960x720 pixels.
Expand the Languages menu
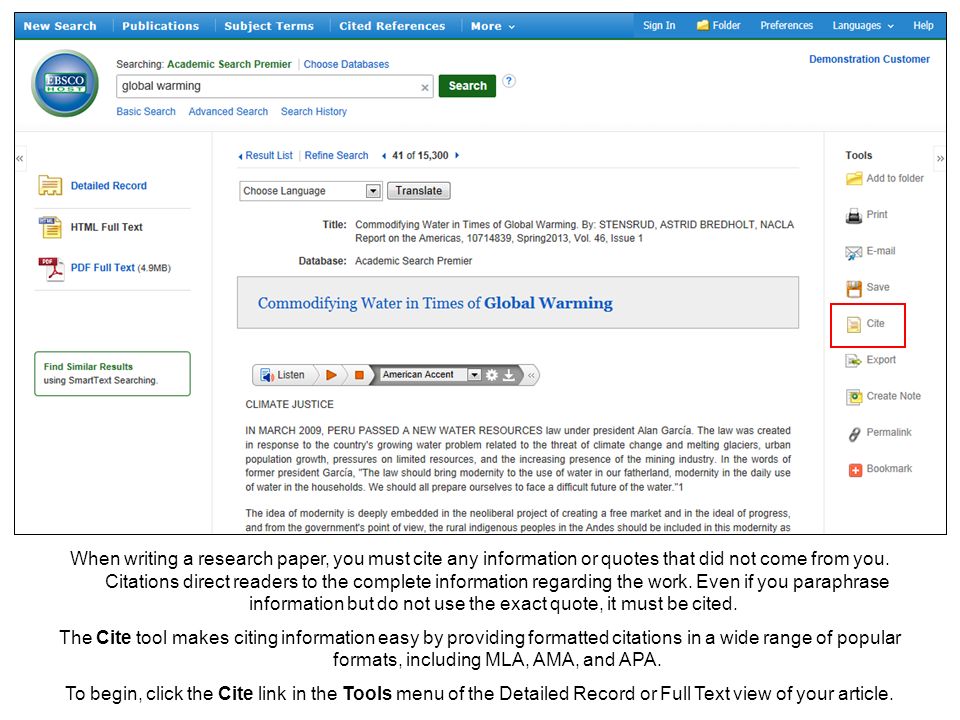(x=863, y=25)
